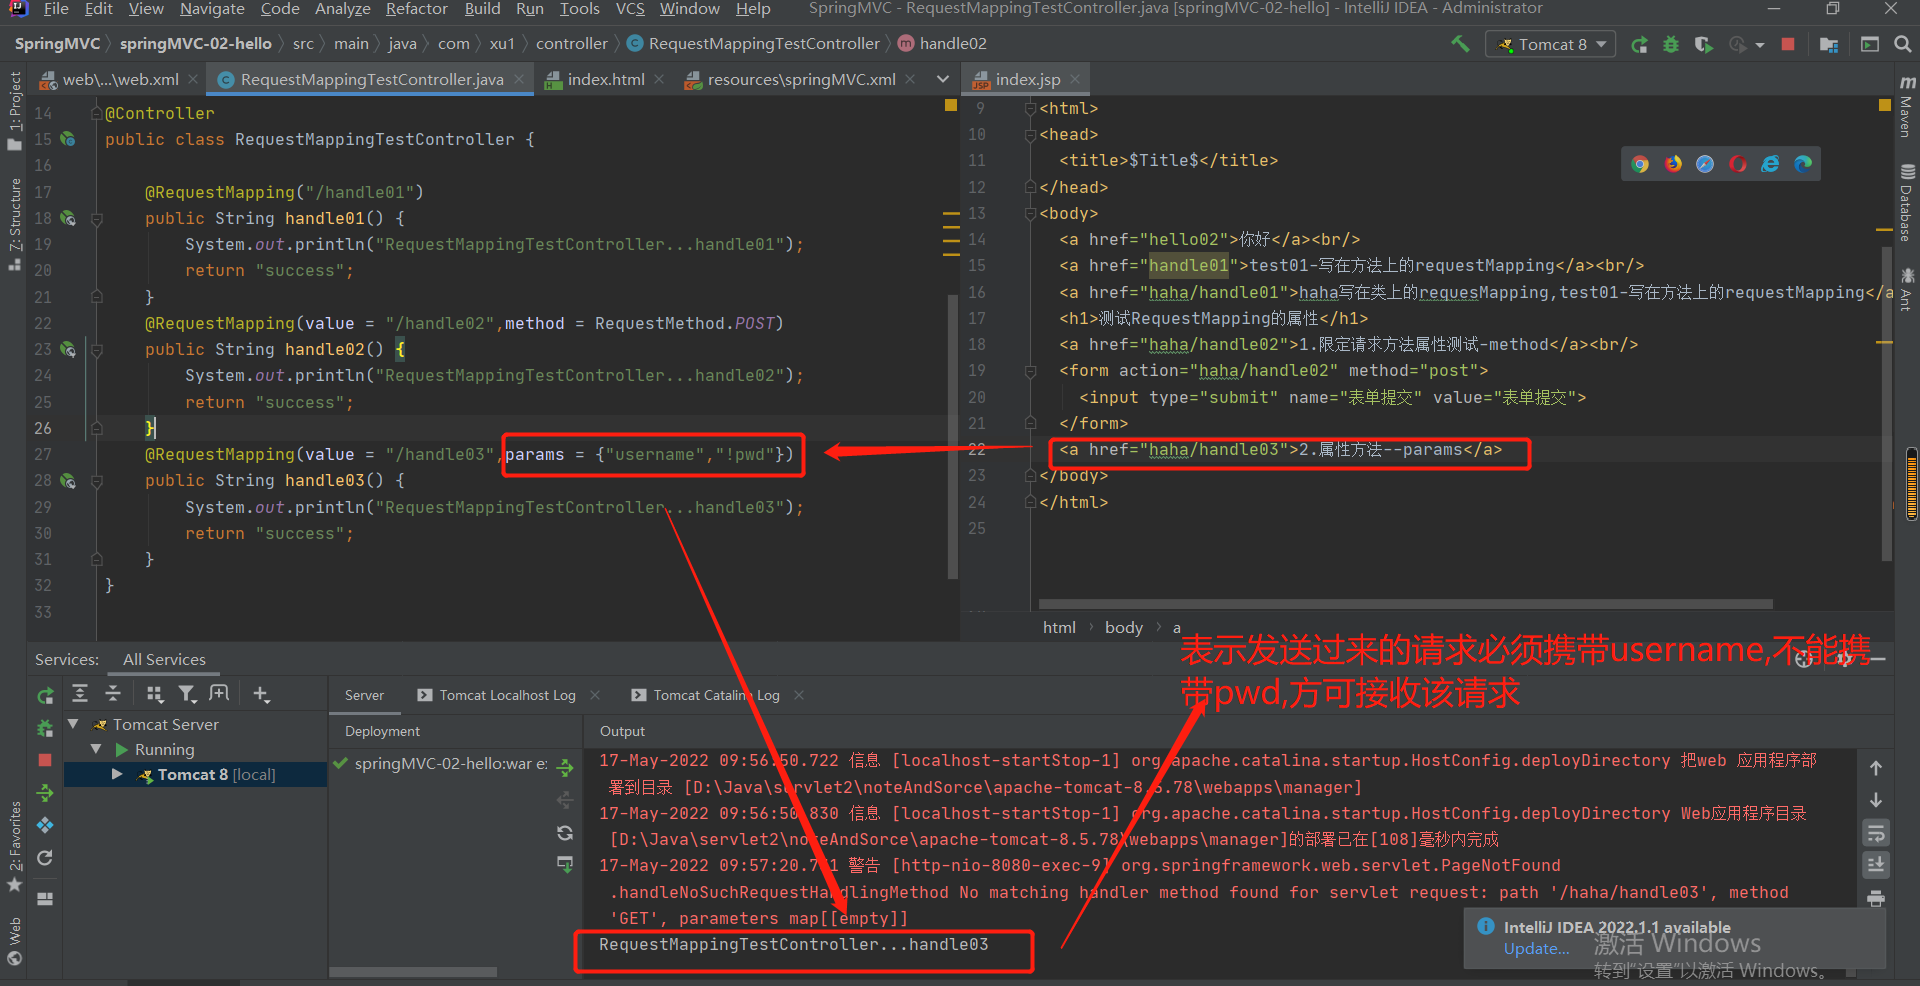Fold body tag at line 13 in index.jsp
This screenshot has height=986, width=1920.
1030,213
